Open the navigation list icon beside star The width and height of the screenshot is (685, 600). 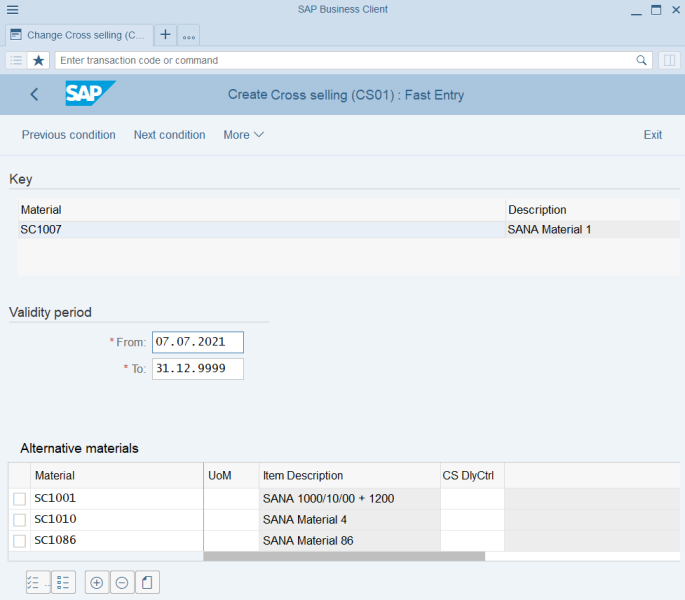[16, 60]
